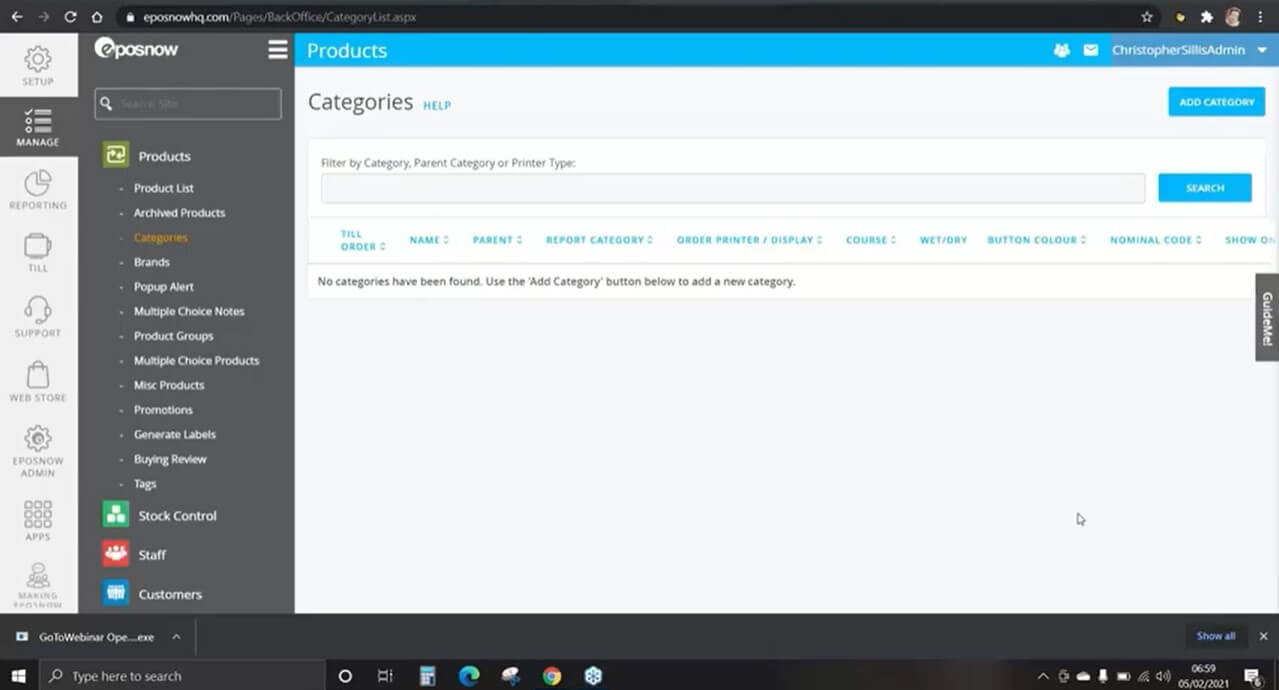1279x690 pixels.
Task: Click the Till icon in sidebar
Action: click(x=38, y=251)
